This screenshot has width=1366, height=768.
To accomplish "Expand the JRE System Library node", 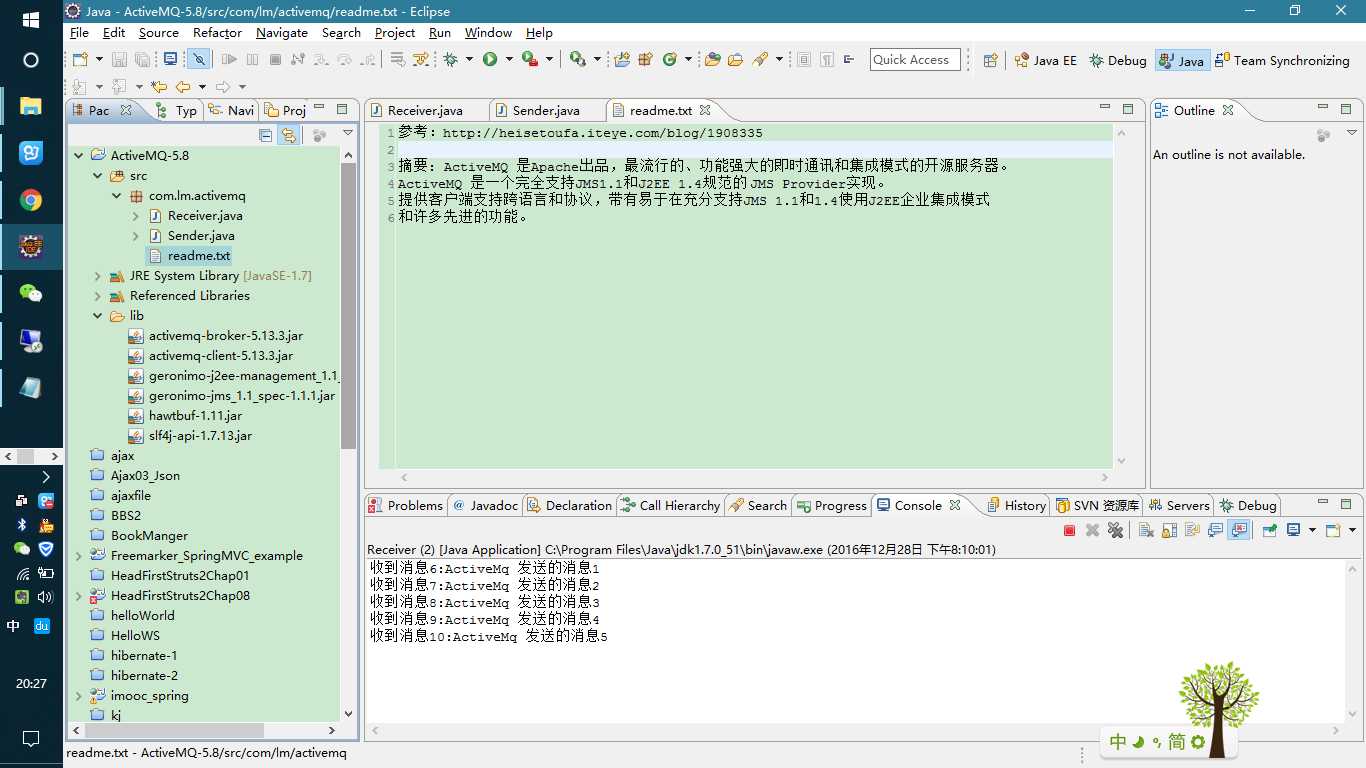I will tap(98, 276).
